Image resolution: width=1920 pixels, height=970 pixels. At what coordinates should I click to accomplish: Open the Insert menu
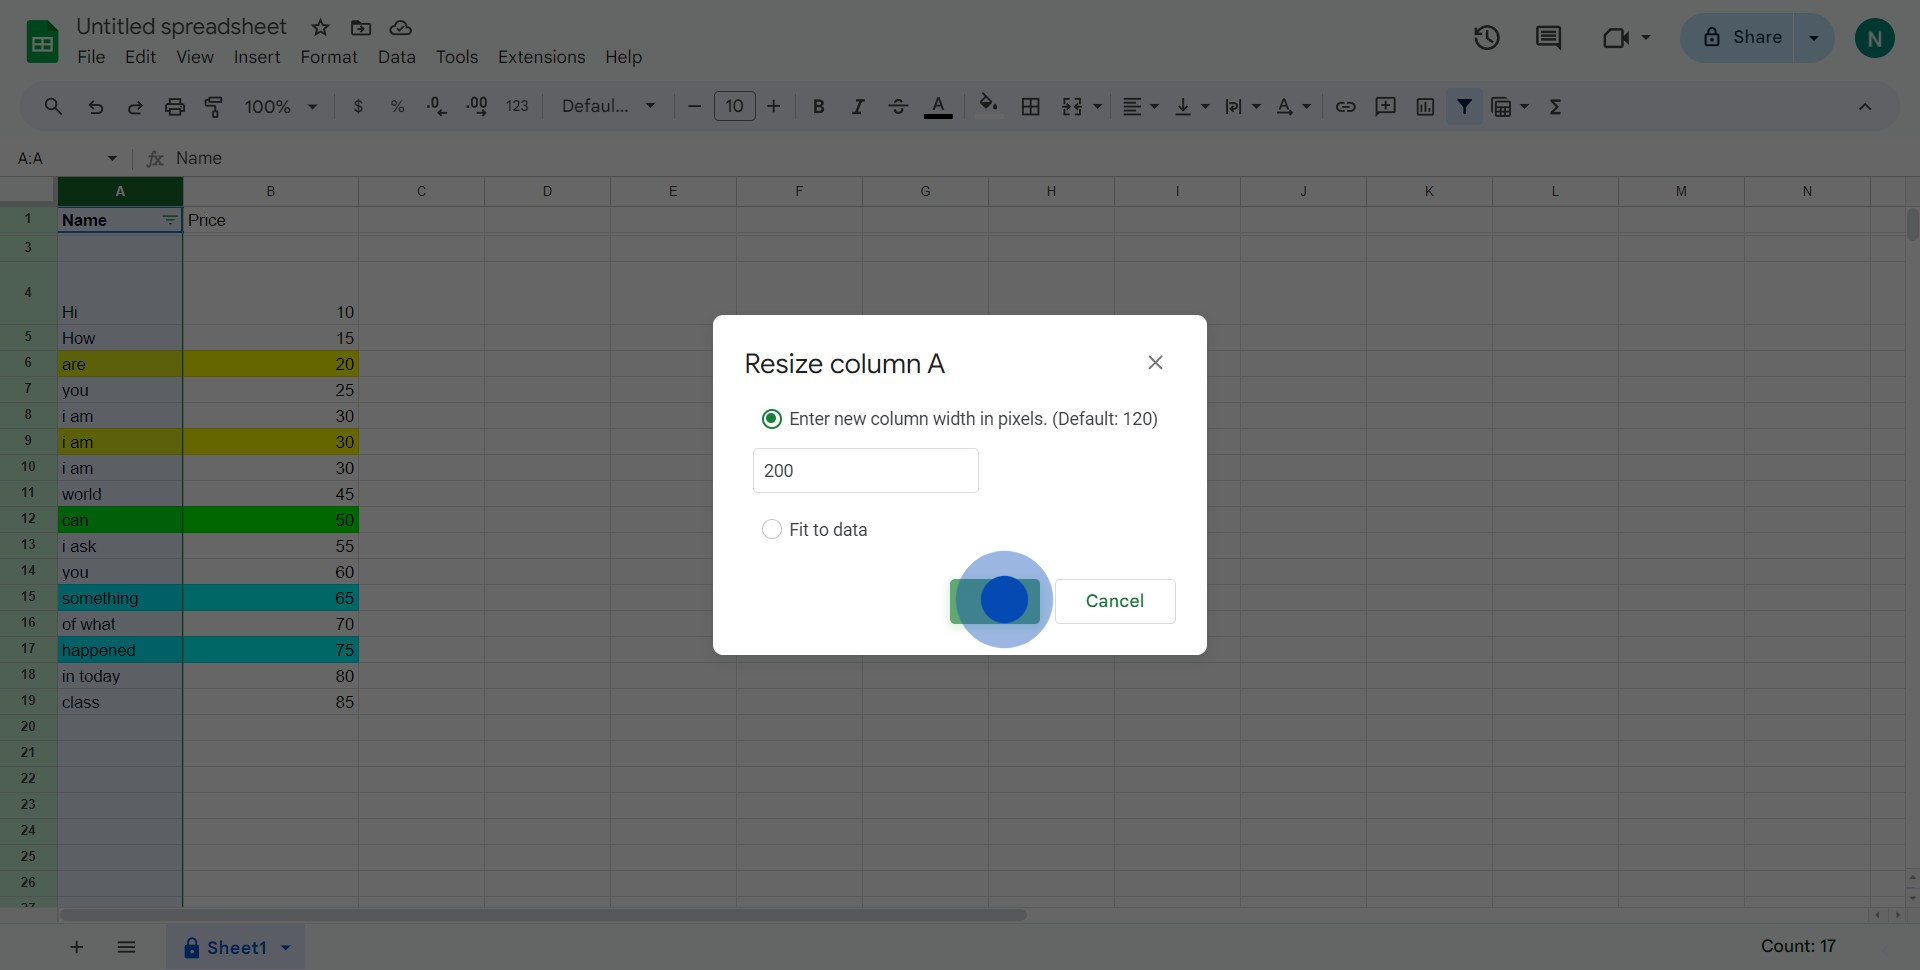(257, 57)
